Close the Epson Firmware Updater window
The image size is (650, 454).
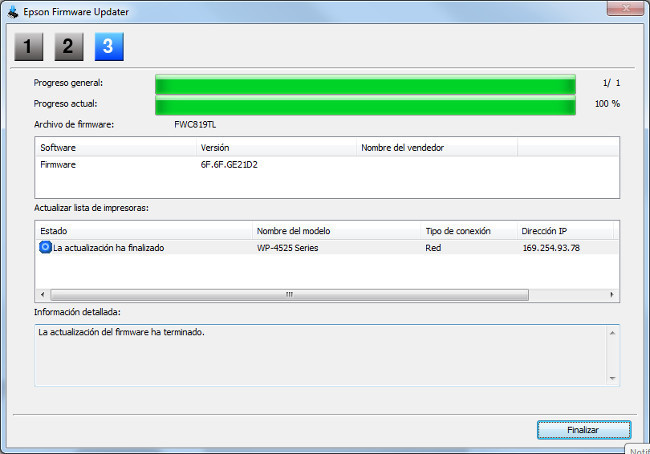coord(625,8)
